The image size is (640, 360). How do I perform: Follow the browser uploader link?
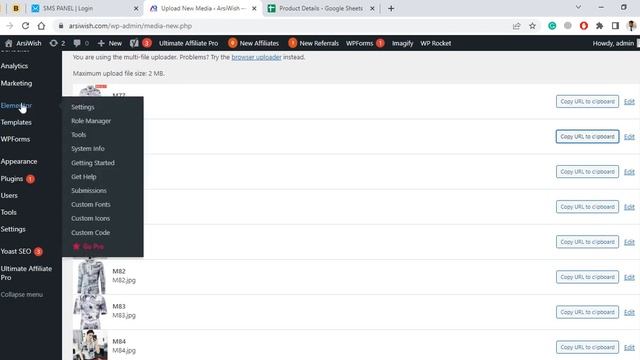pyautogui.click(x=256, y=57)
